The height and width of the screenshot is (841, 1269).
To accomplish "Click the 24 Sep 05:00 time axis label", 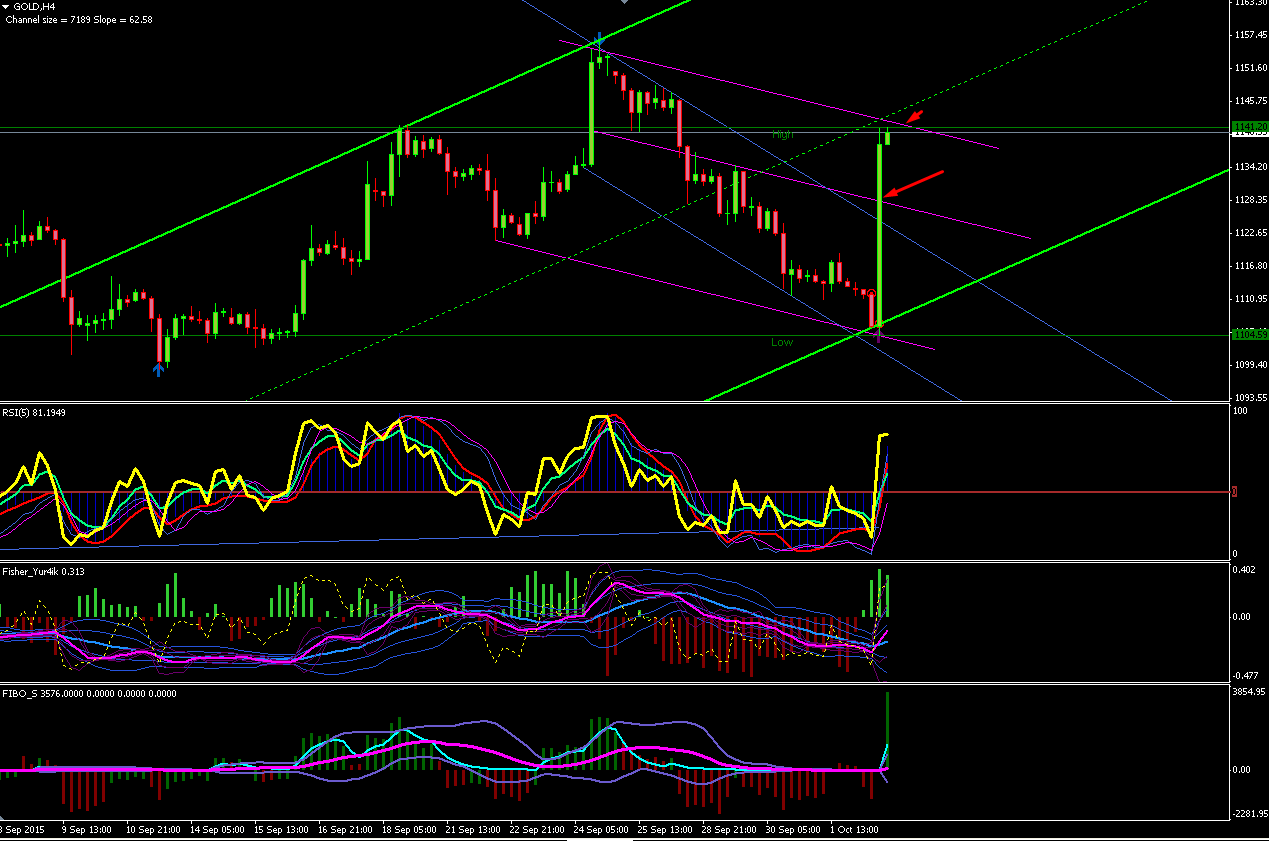I will coord(603,830).
